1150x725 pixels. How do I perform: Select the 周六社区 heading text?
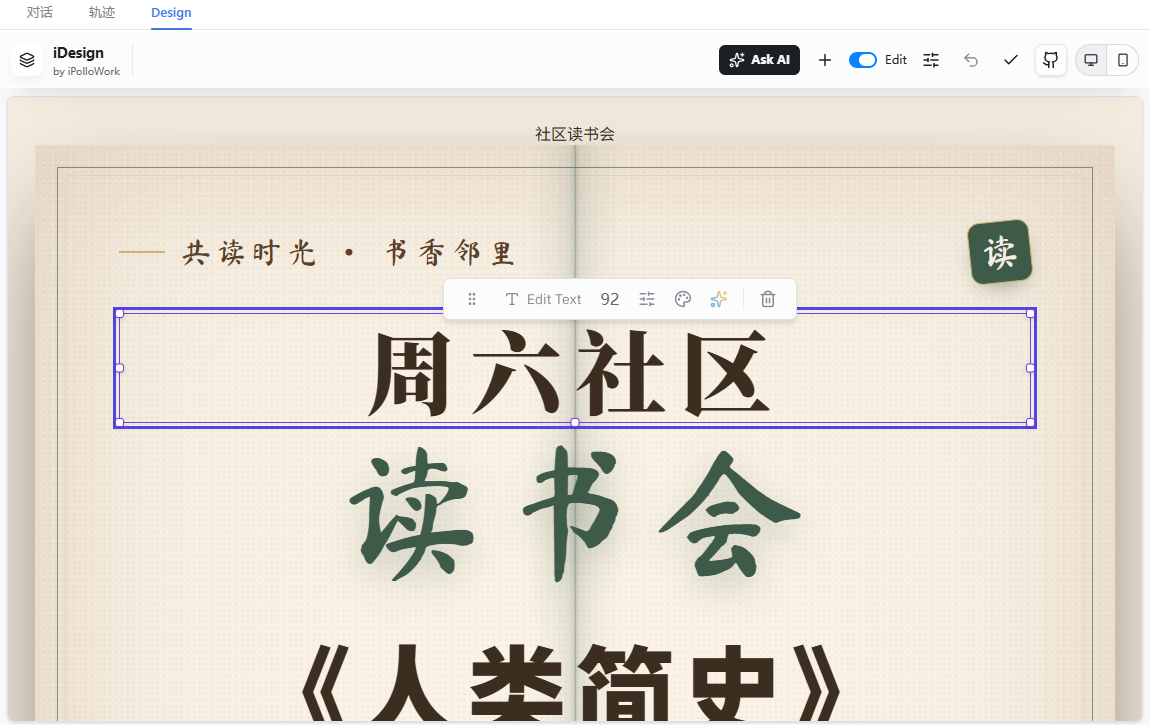click(x=569, y=372)
